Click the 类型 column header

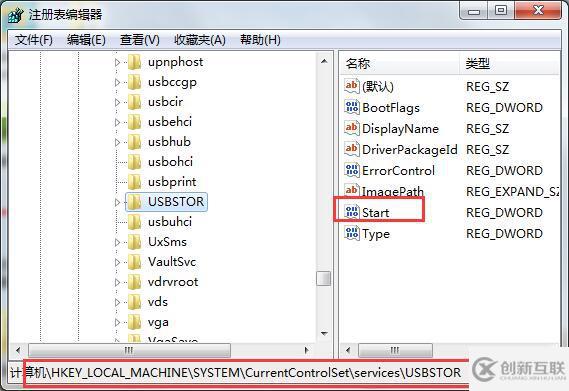click(509, 64)
